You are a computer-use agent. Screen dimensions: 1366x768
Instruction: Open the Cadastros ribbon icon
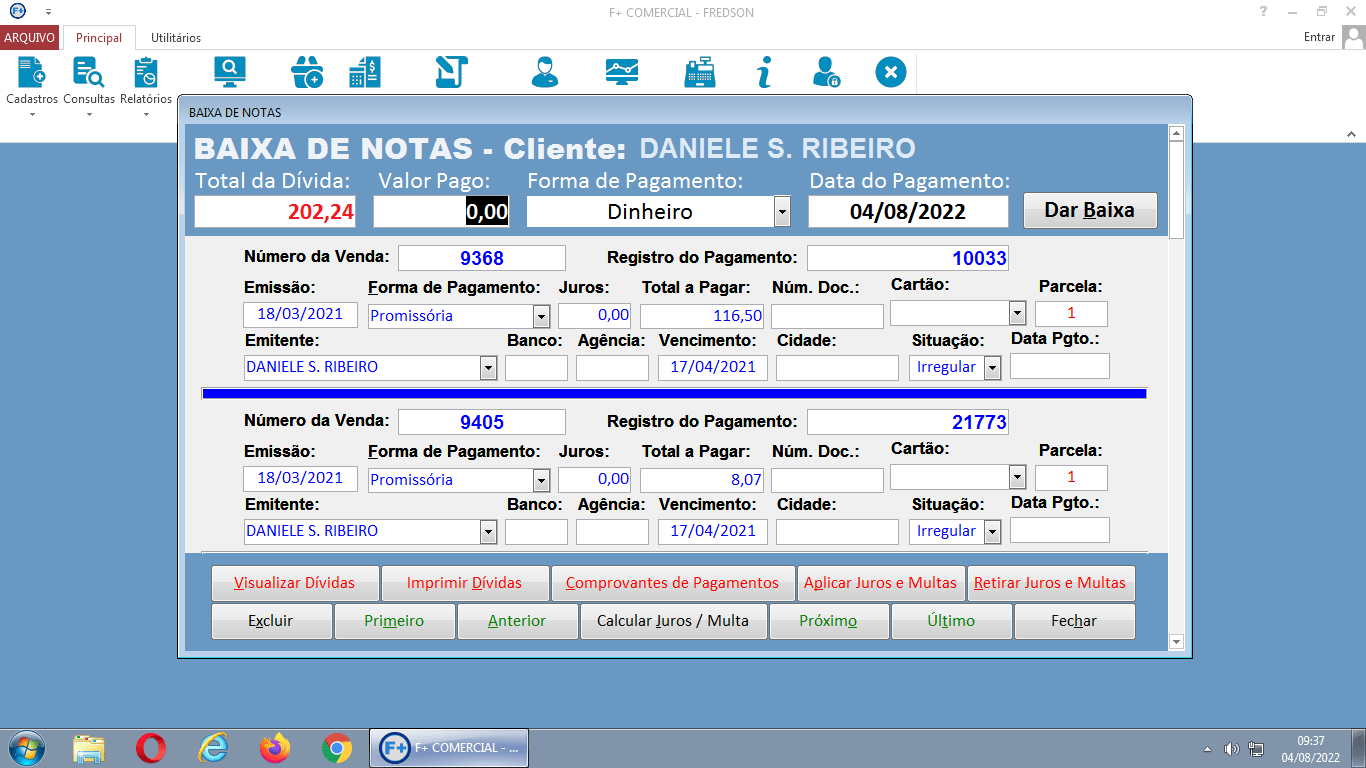tap(32, 73)
